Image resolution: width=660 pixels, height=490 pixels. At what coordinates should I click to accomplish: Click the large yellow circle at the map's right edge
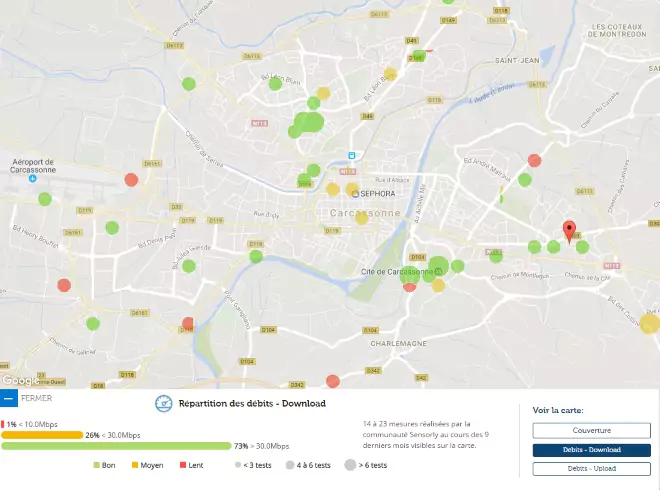650,323
